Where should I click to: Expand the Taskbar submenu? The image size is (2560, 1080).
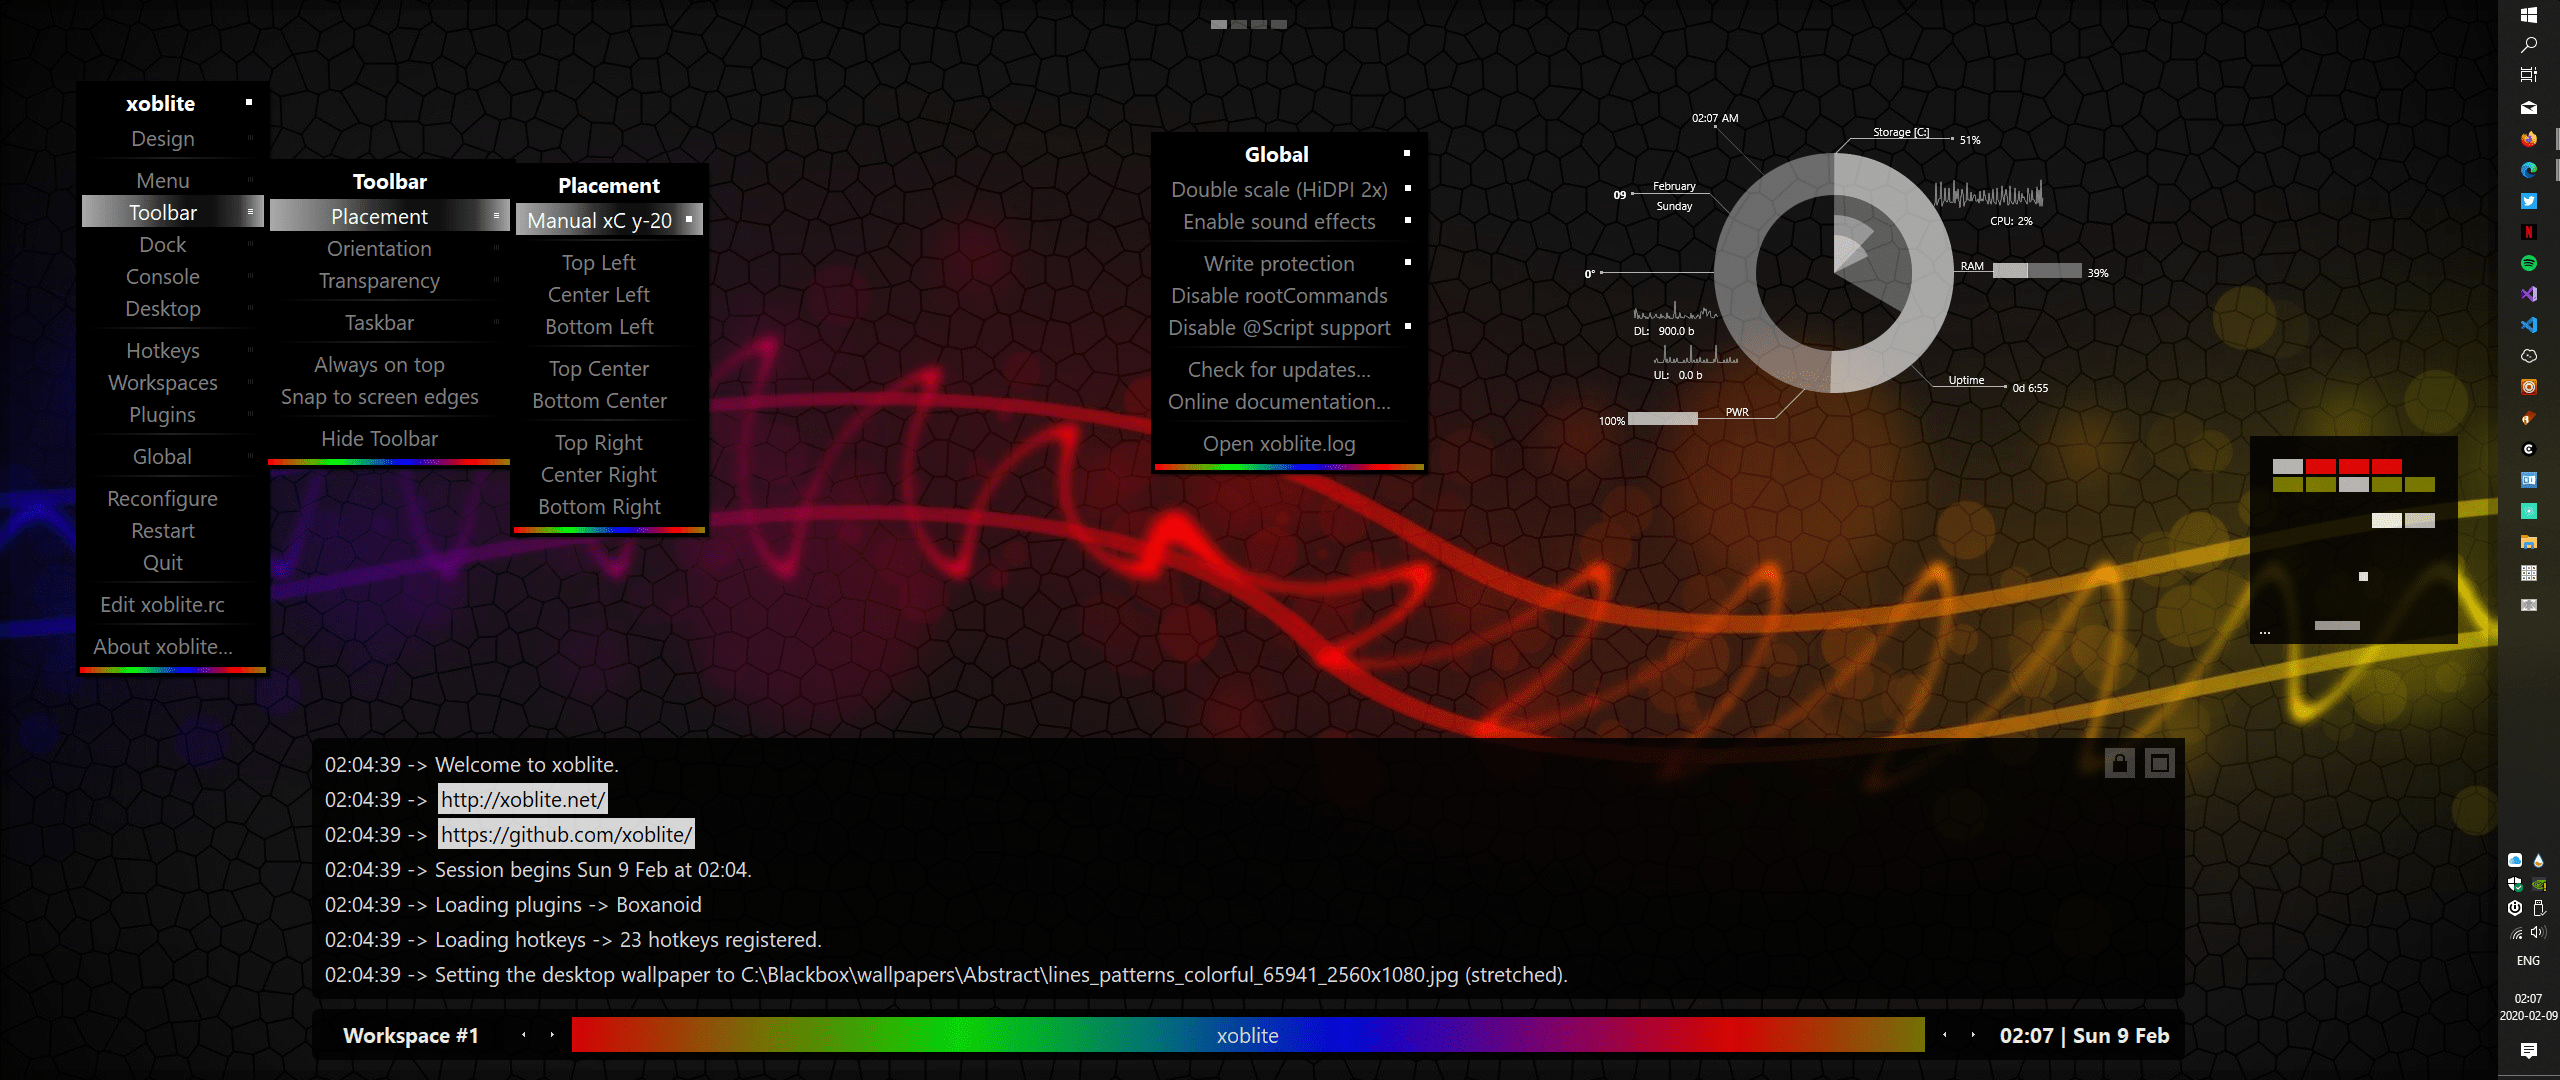click(x=379, y=322)
